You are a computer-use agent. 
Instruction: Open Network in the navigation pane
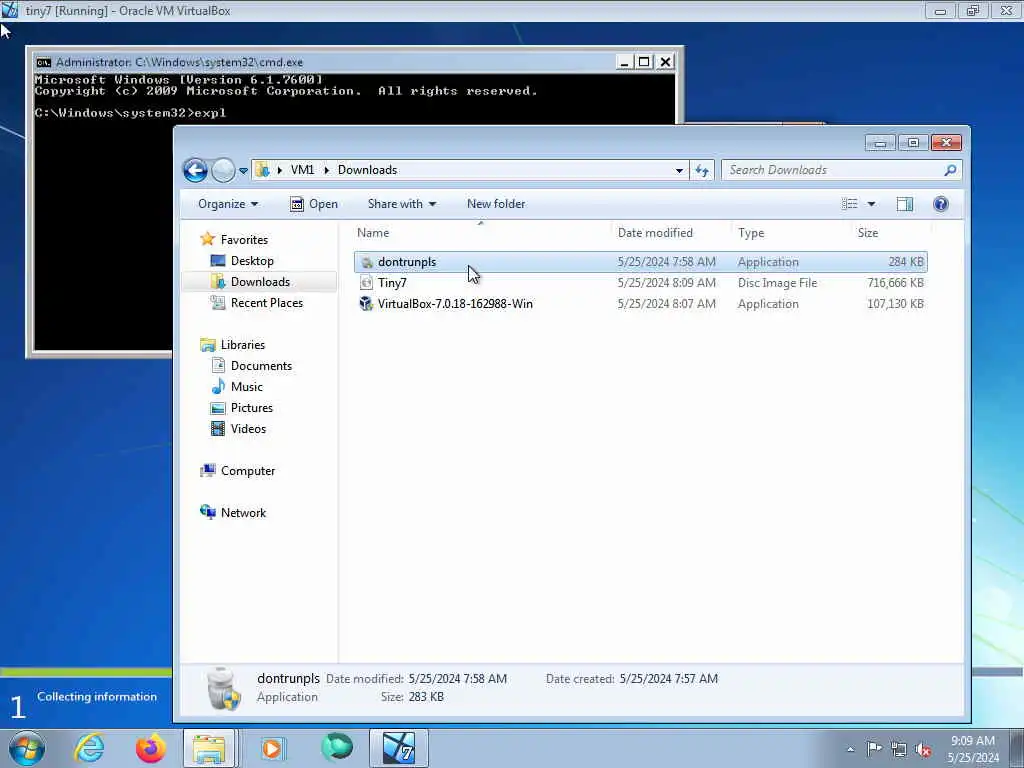click(x=243, y=513)
